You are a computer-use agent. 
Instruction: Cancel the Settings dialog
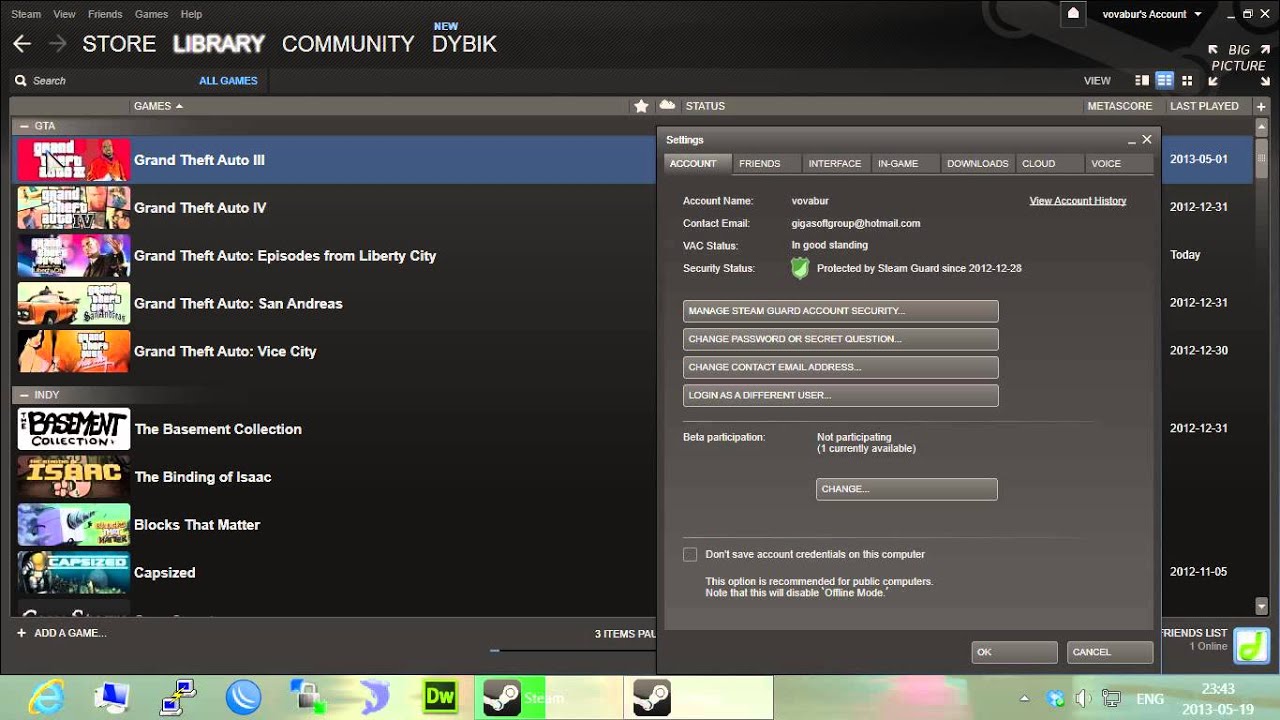click(x=1110, y=652)
